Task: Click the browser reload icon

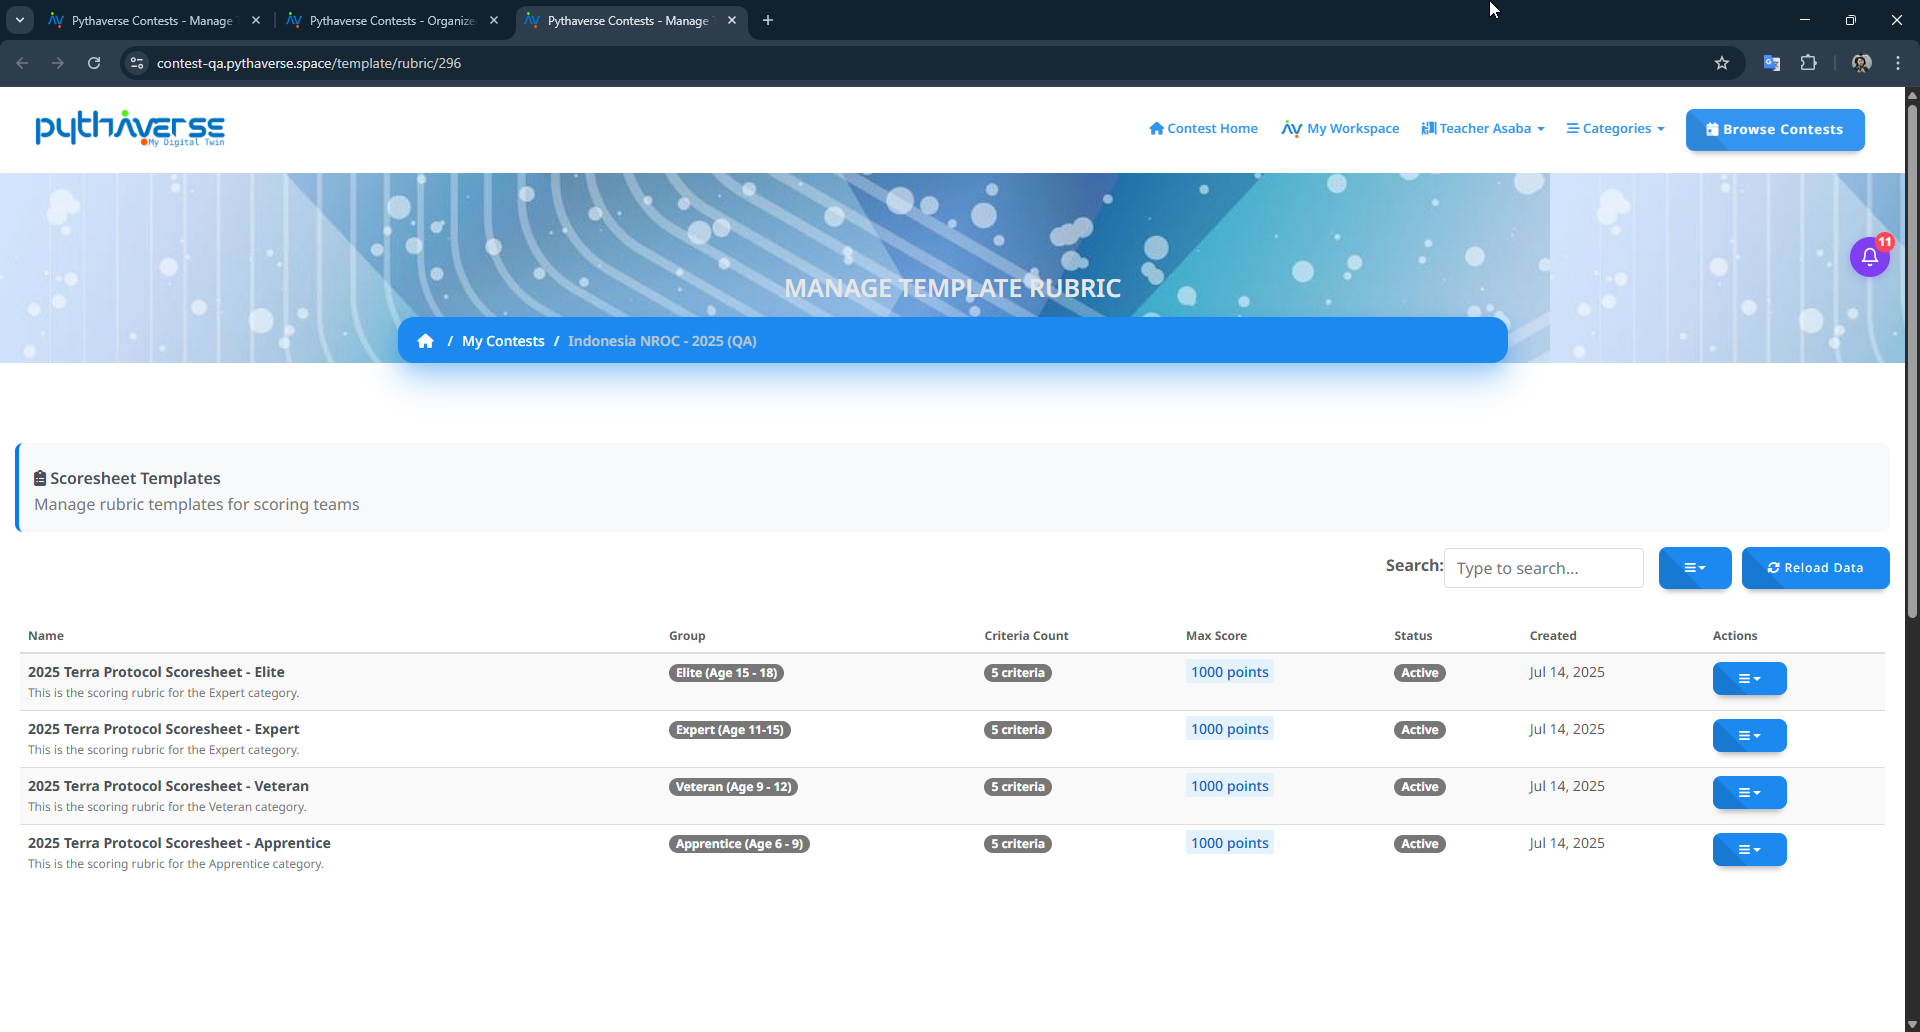Action: tap(94, 63)
